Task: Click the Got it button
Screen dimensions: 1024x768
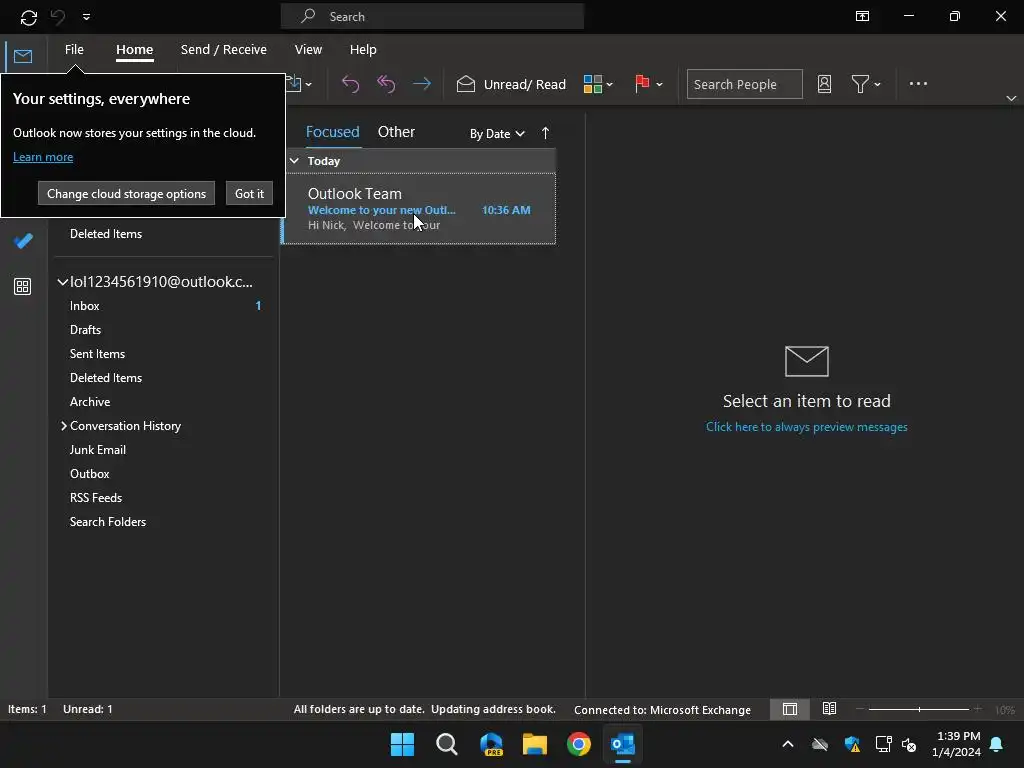Action: click(x=249, y=193)
